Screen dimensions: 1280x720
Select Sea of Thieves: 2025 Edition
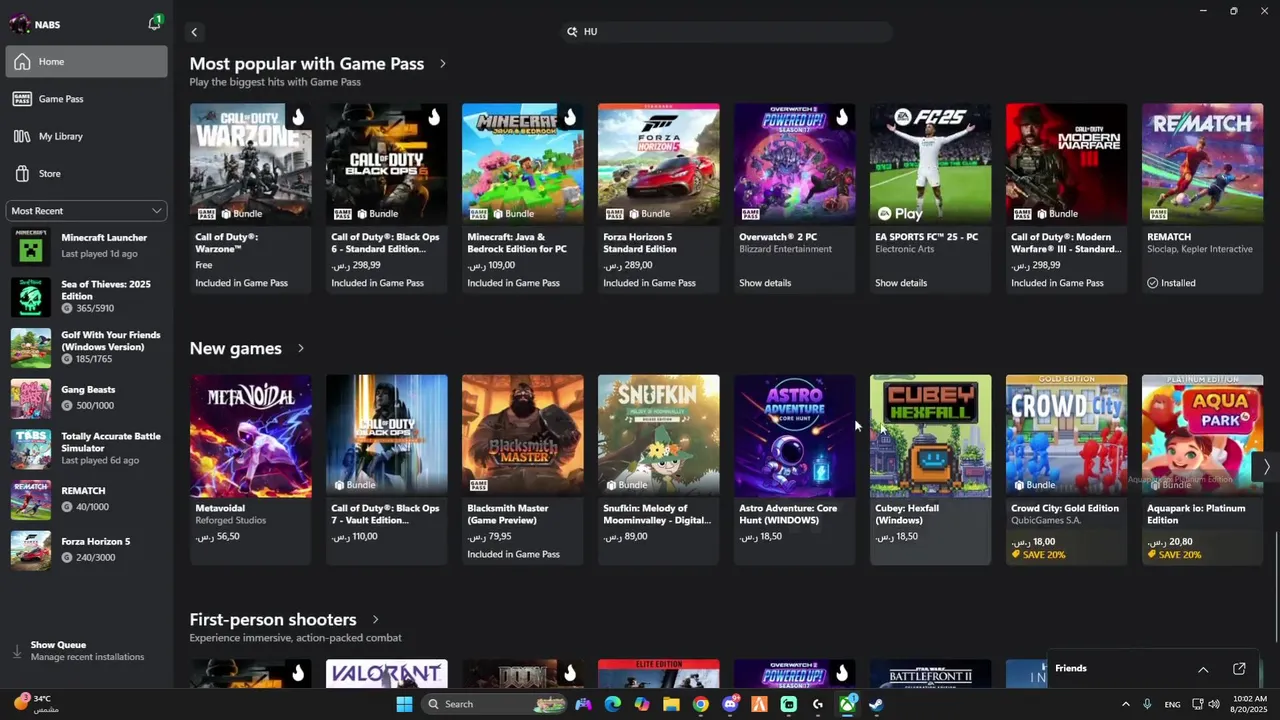pos(87,297)
